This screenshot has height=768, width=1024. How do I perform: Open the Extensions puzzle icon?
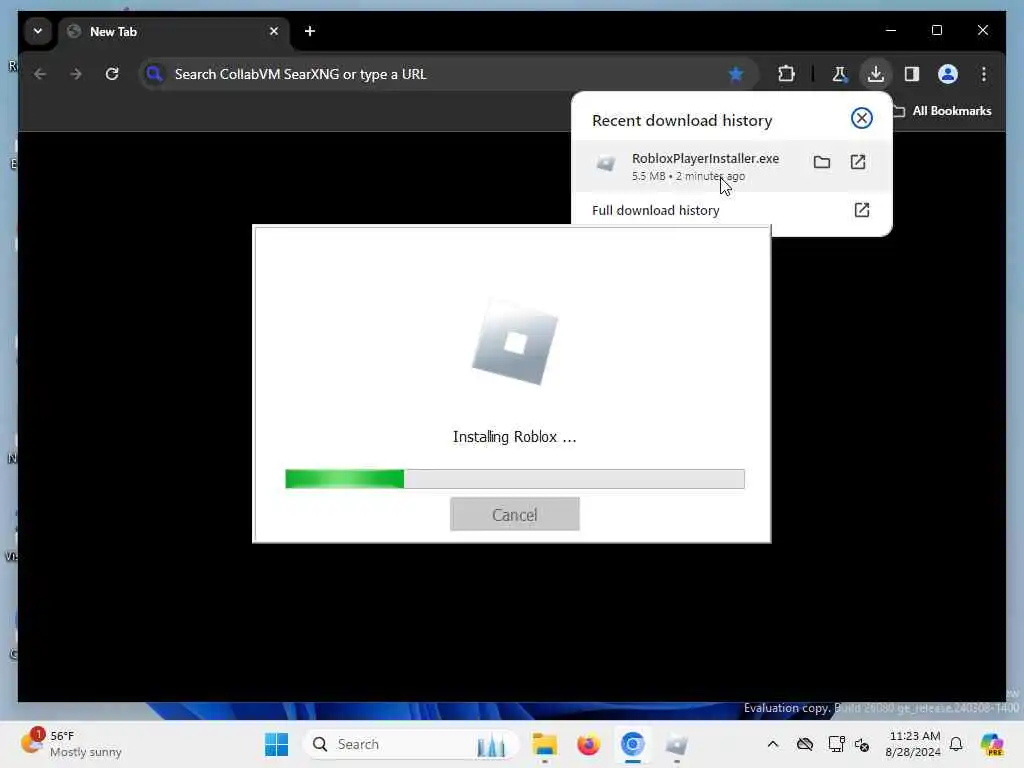(x=786, y=74)
